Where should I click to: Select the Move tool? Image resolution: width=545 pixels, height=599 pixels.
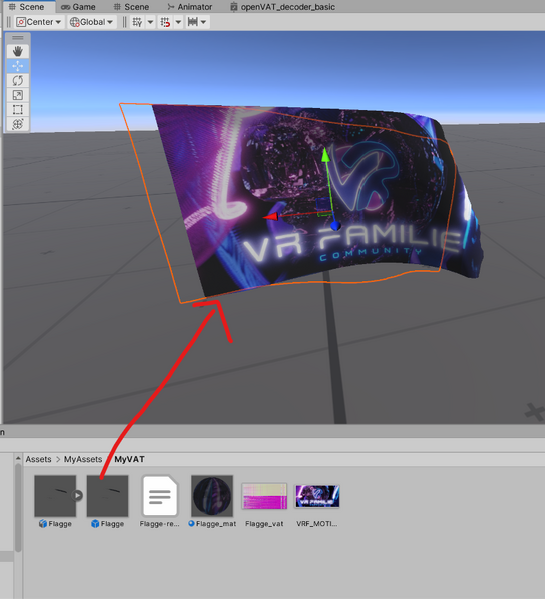pos(18,66)
